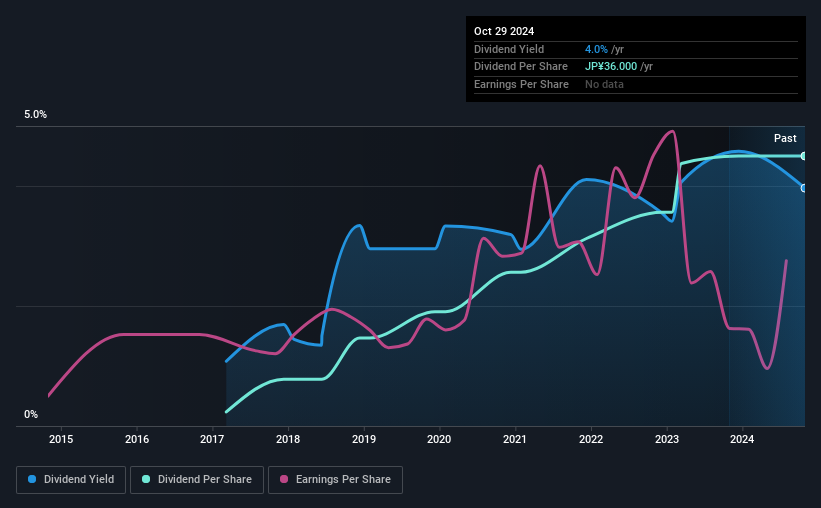Viewport: 821px width, 508px height.
Task: Click the 2021 x-axis label
Action: click(515, 439)
